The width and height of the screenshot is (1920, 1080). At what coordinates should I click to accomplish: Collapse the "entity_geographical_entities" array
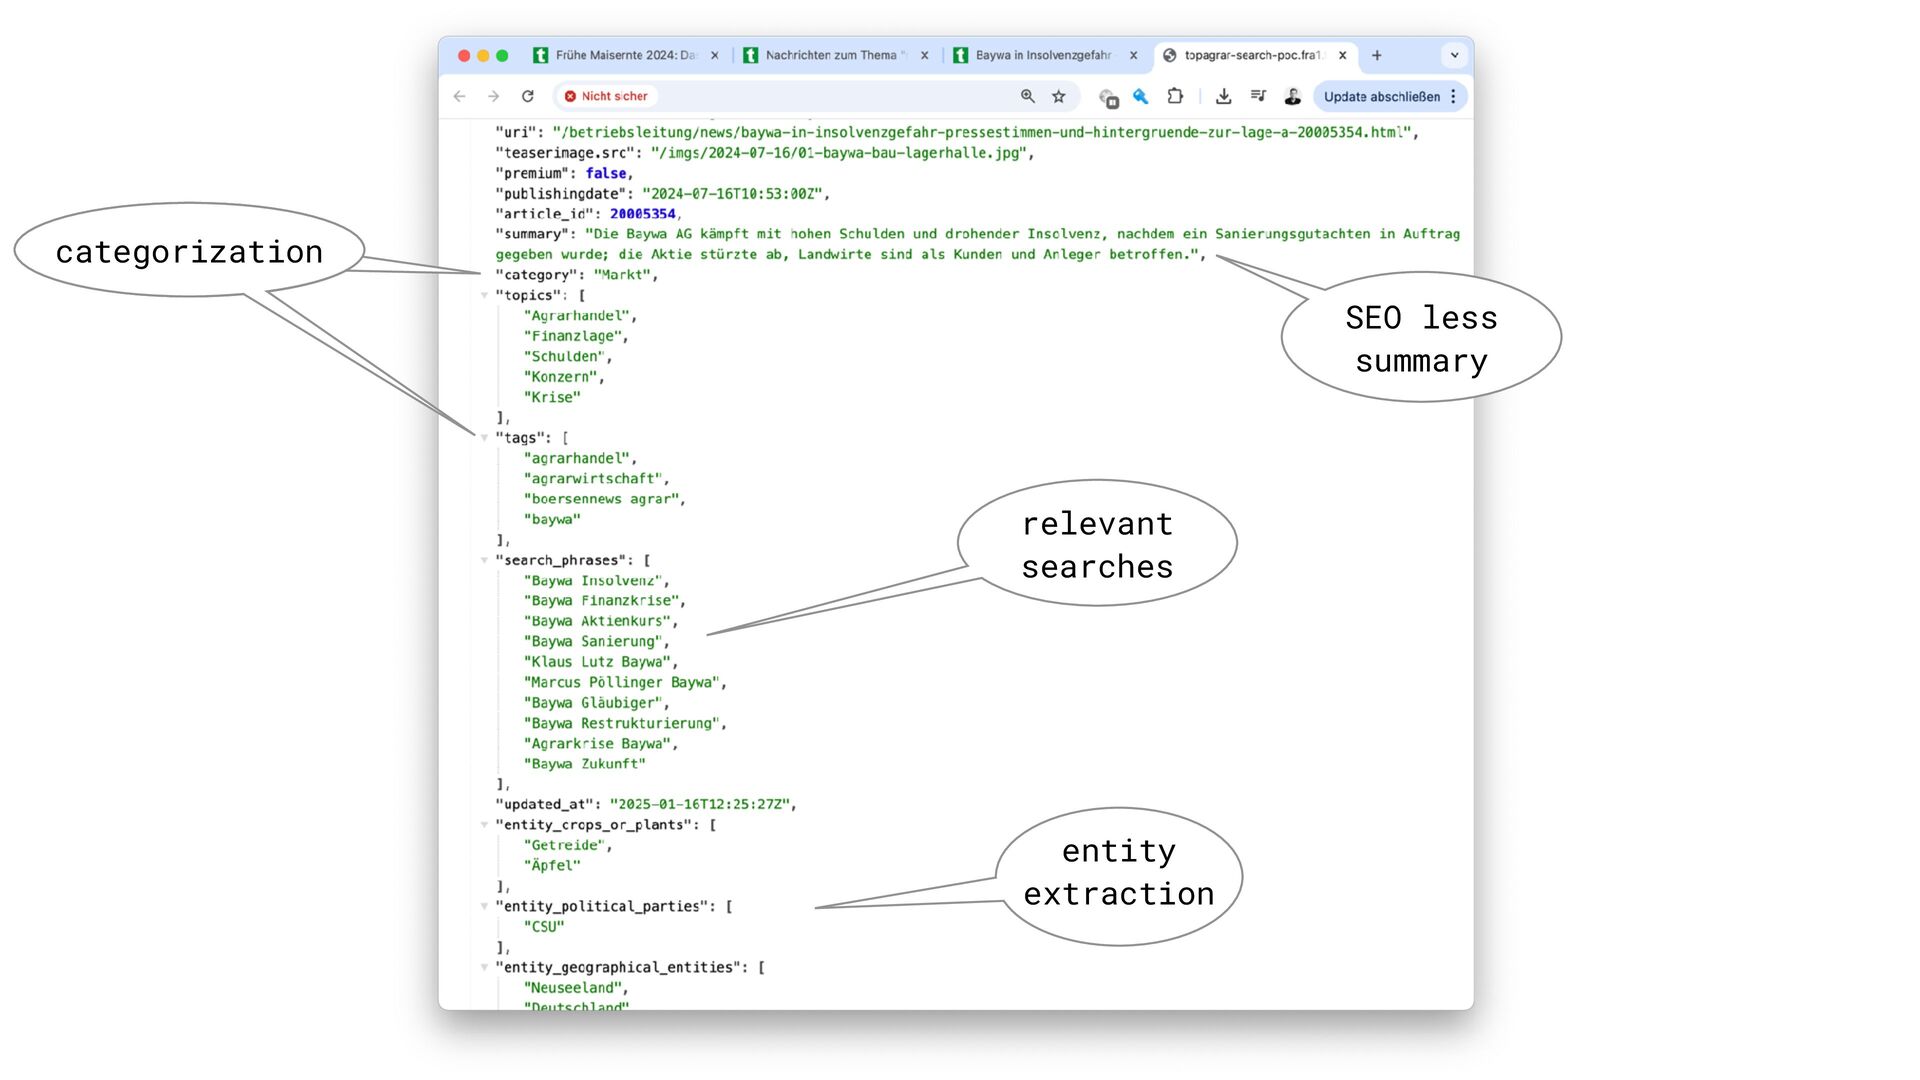coord(484,967)
